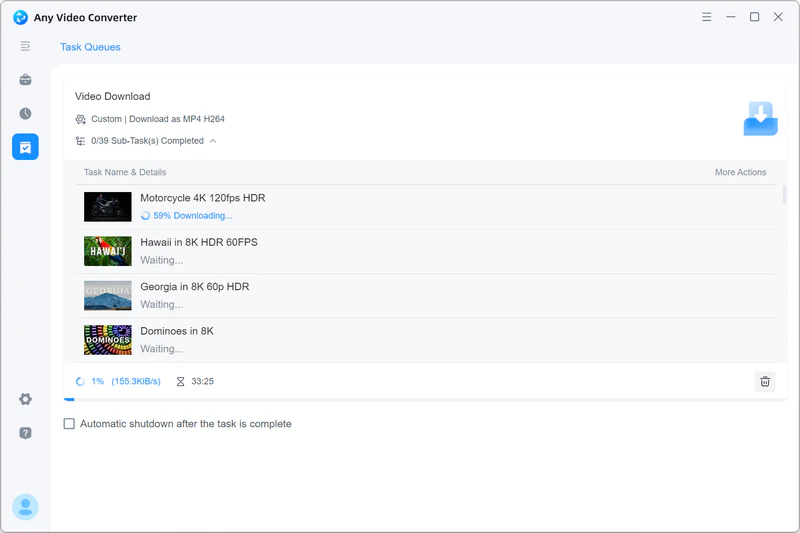The image size is (800, 533).
Task: Click the Task Queues tab heading
Action: pos(90,47)
